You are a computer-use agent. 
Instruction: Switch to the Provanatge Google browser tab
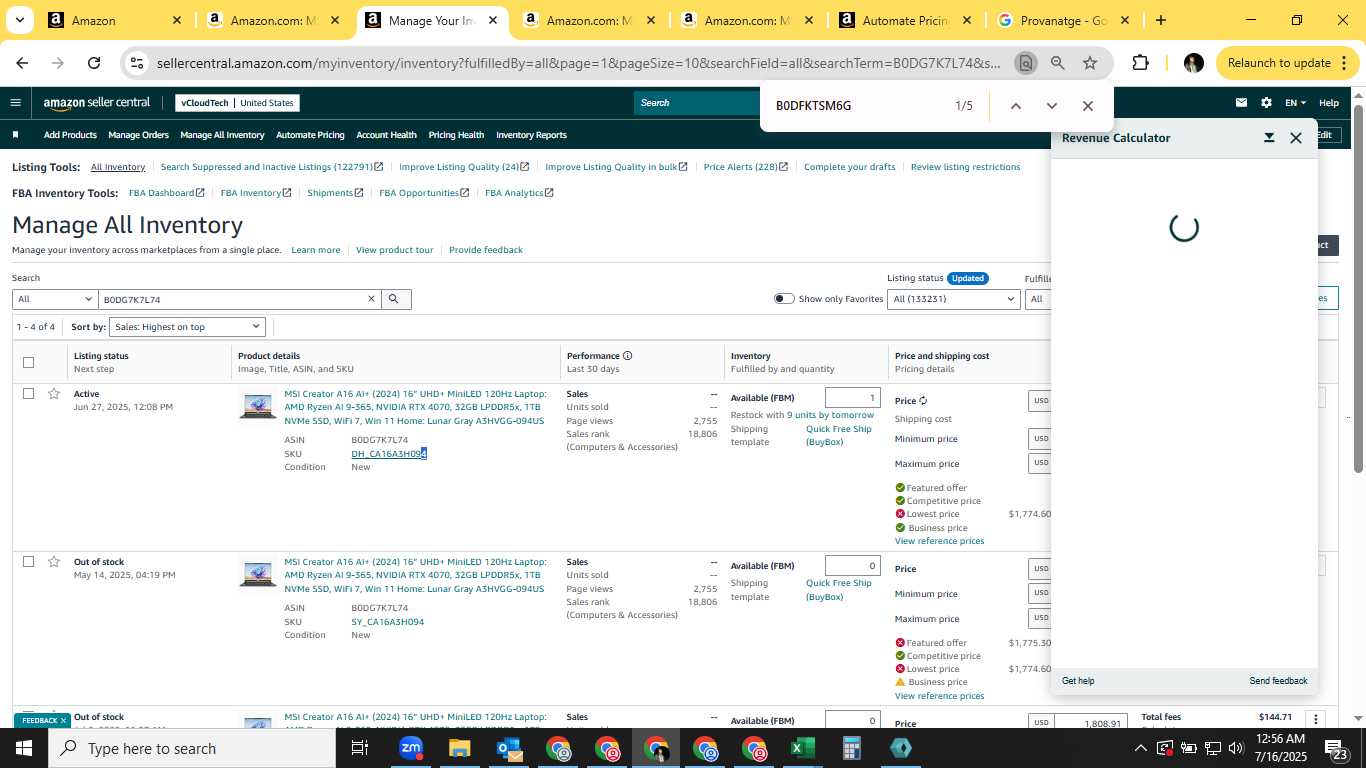[1062, 20]
